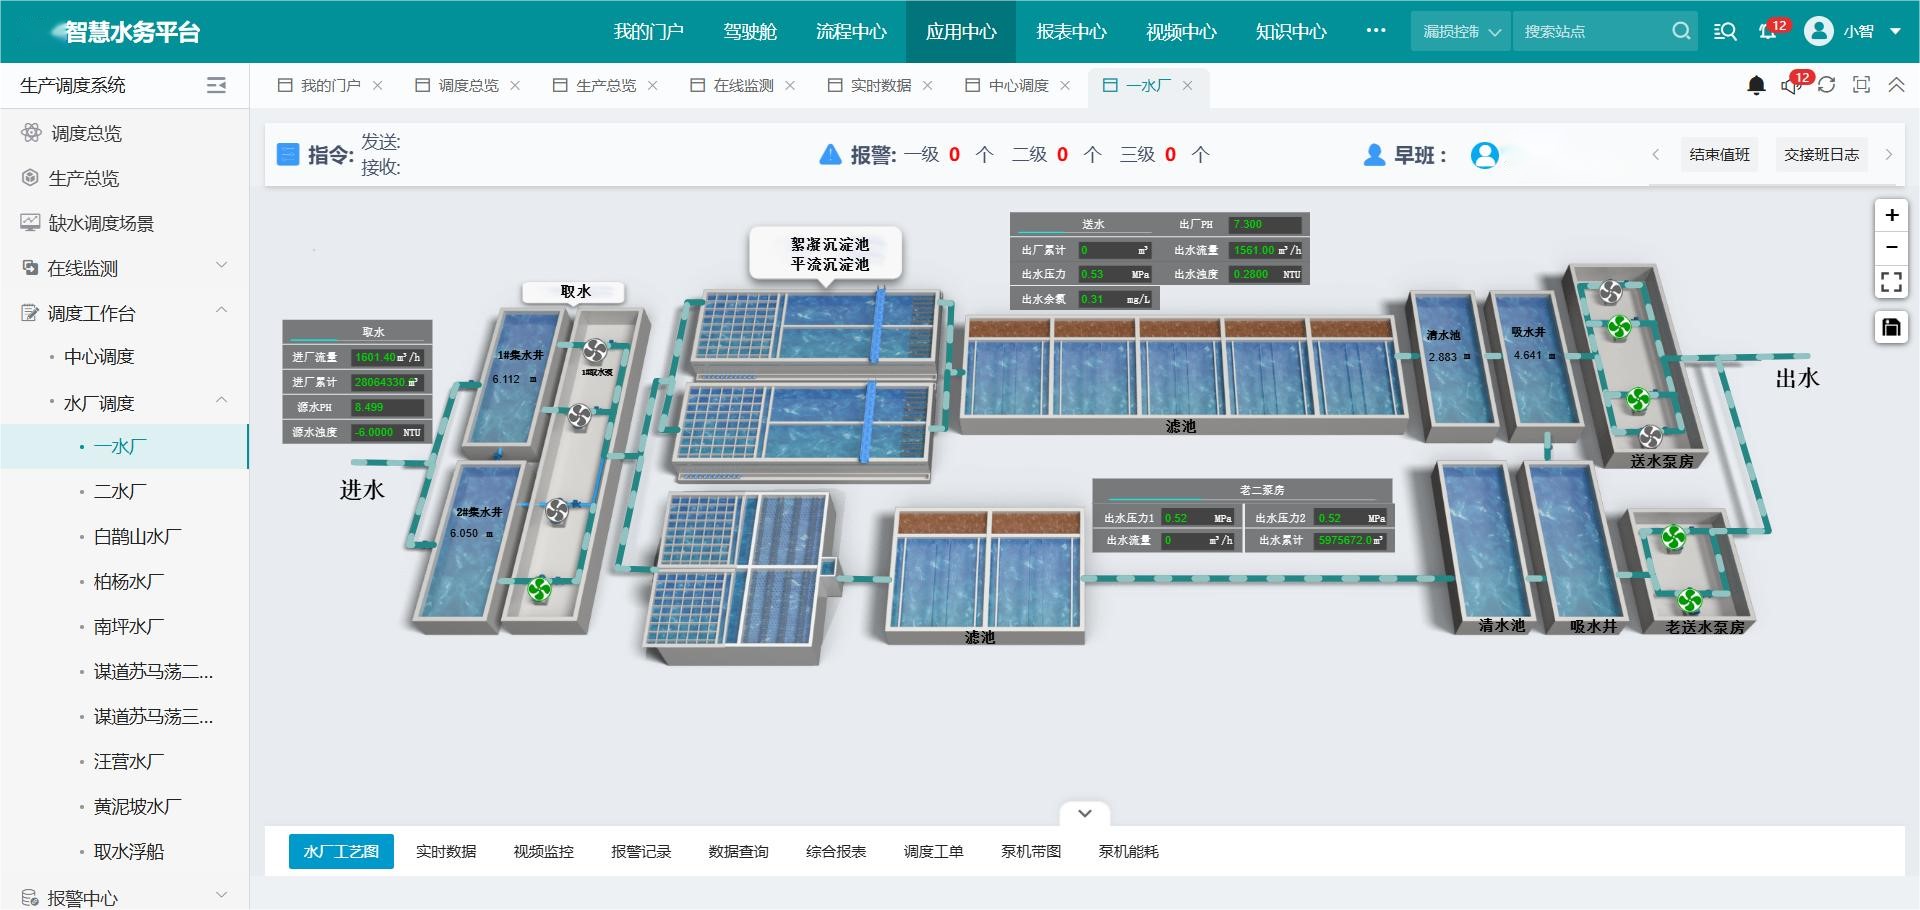Image resolution: width=1920 pixels, height=910 pixels.
Task: Zoom out with the minus button on diagram
Action: click(x=1891, y=247)
